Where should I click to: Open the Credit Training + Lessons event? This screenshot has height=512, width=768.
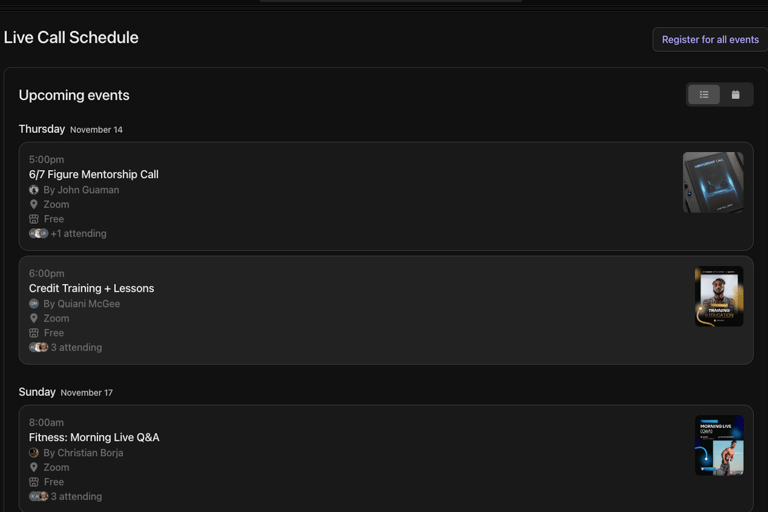pos(92,288)
